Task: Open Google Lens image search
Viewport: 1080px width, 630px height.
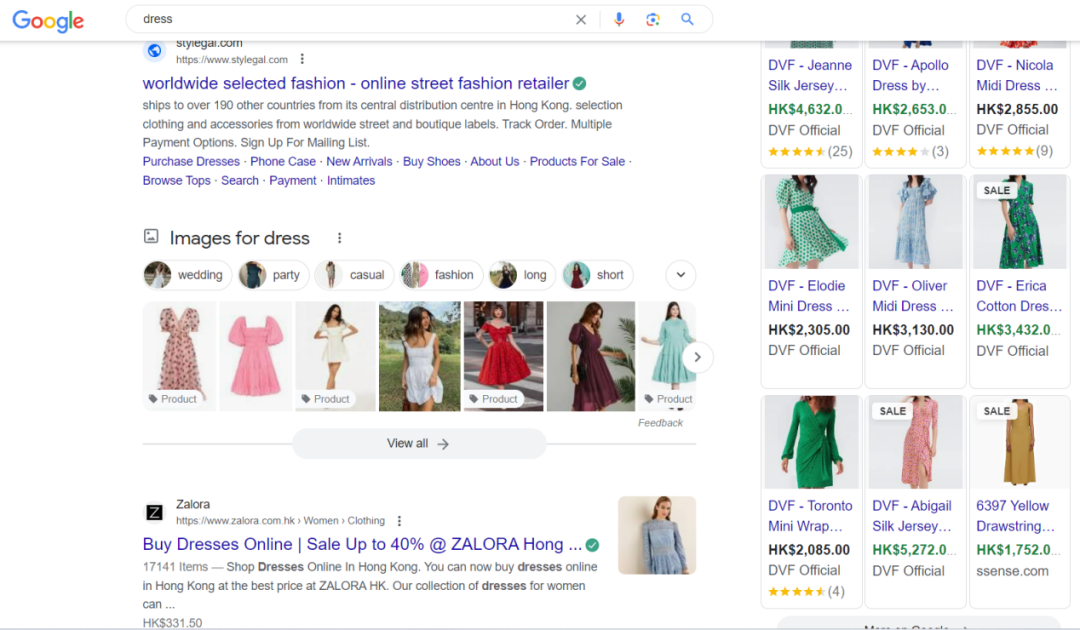Action: (653, 19)
